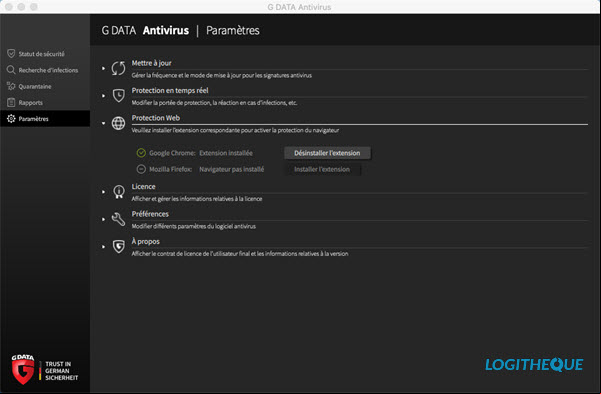Click the shield icon beside Statut de sécurité
This screenshot has width=601, height=394.
click(11, 54)
